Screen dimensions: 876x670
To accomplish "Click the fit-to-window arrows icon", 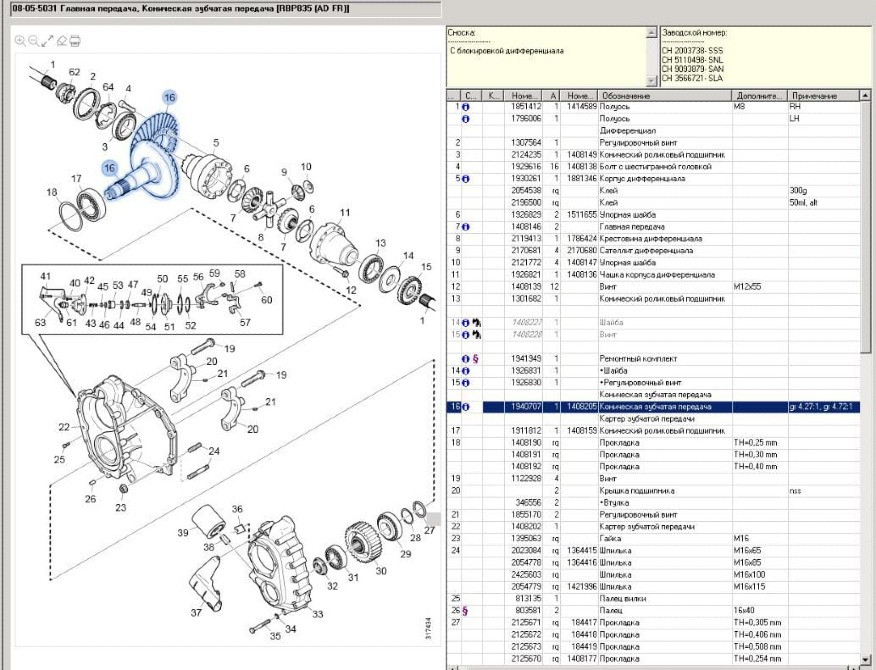I will click(x=47, y=41).
